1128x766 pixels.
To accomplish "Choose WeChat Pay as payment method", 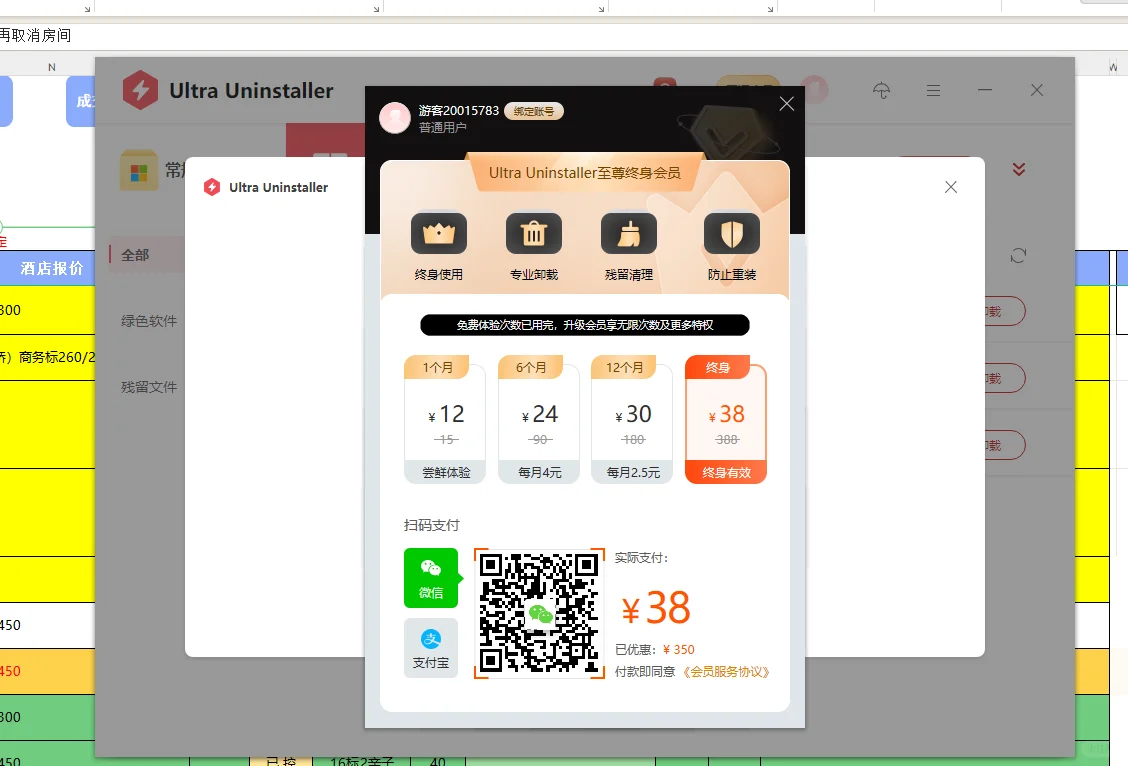I will 431,578.
